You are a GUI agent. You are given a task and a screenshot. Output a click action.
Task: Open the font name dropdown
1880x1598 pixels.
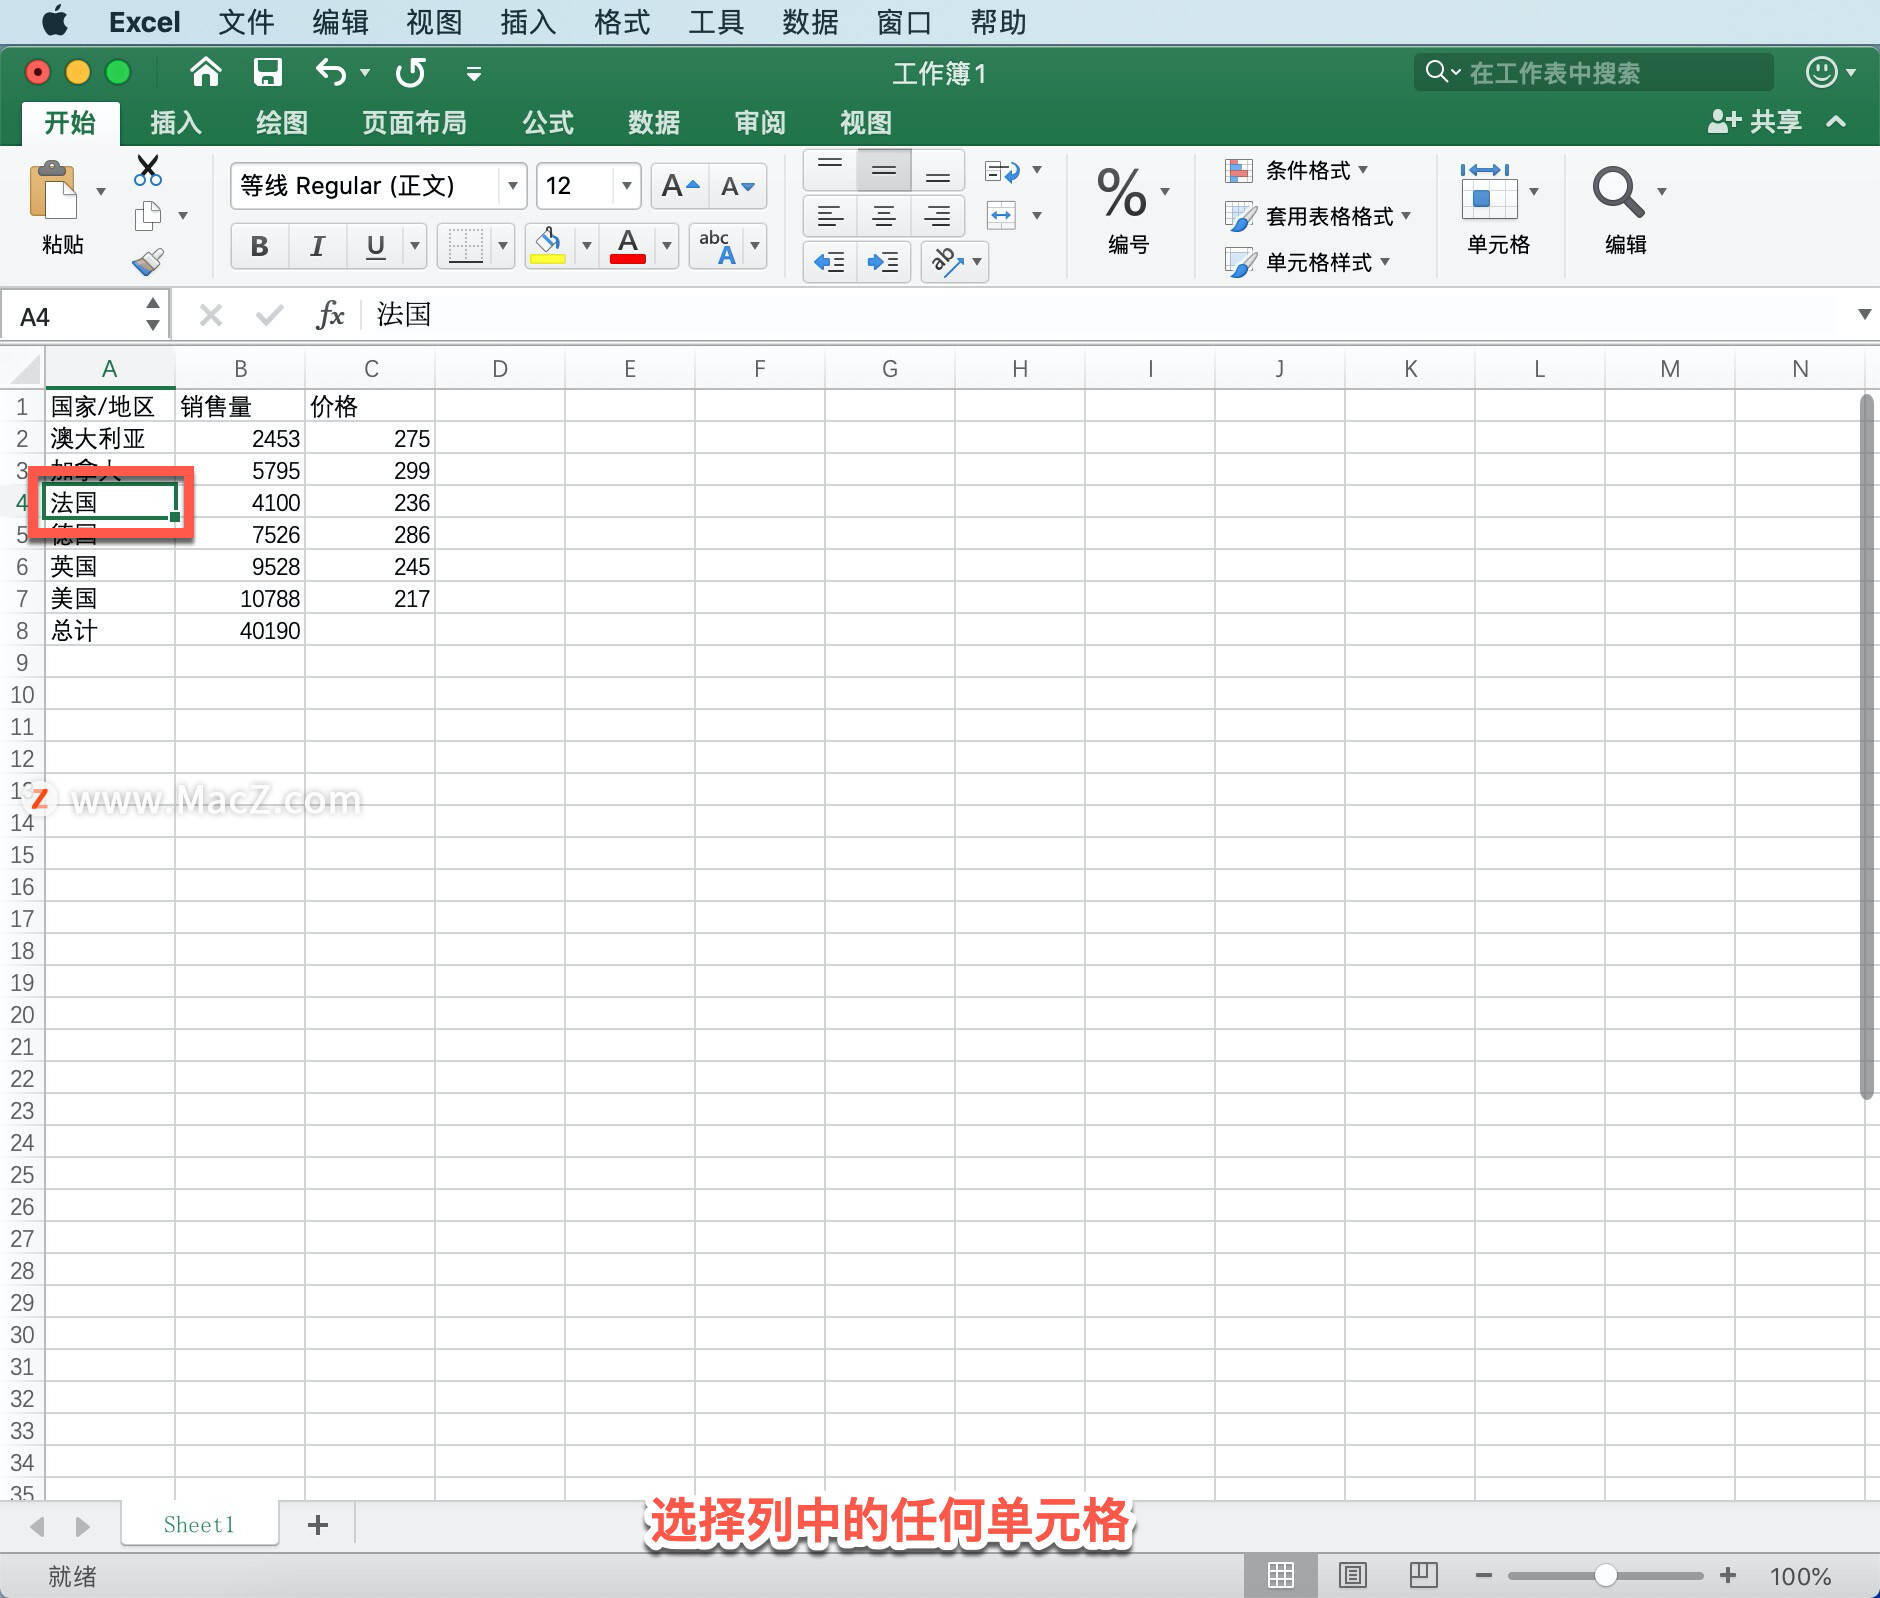[512, 186]
